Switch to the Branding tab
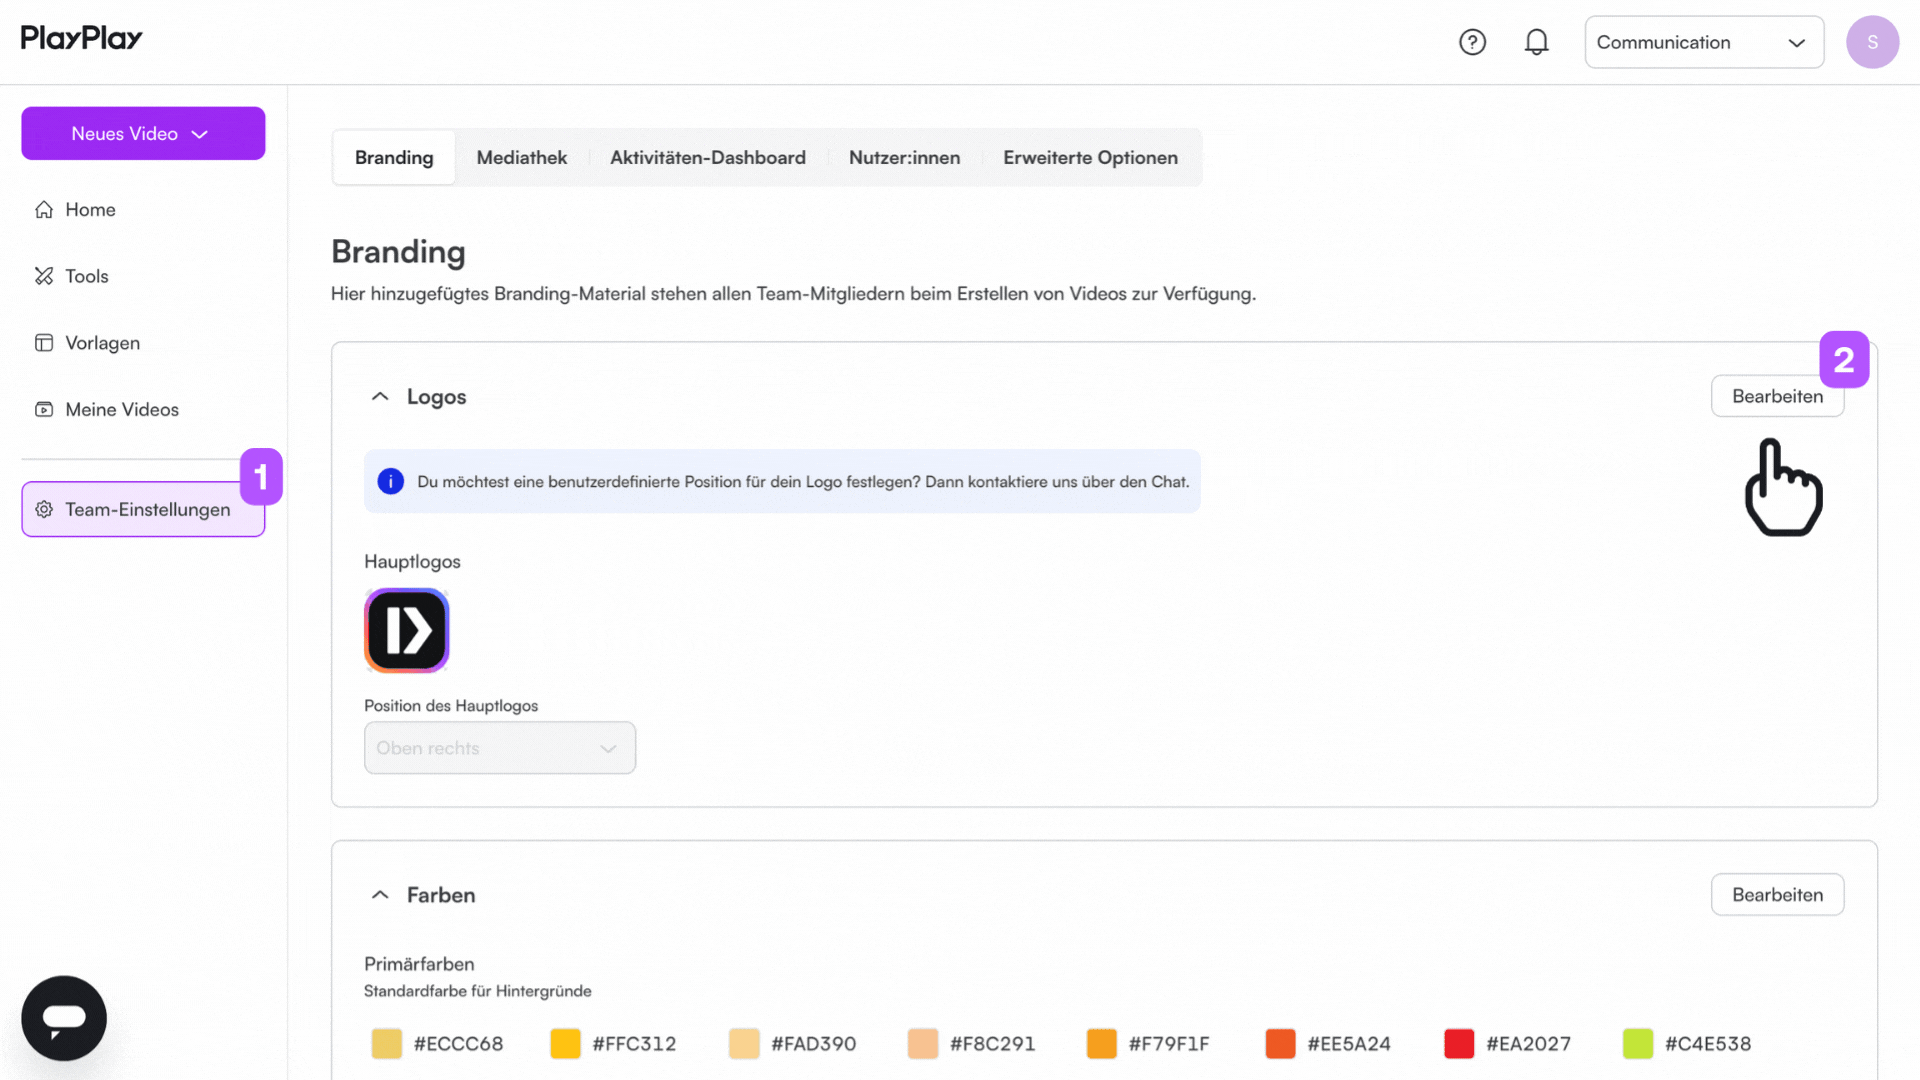1920x1080 pixels. pos(394,157)
